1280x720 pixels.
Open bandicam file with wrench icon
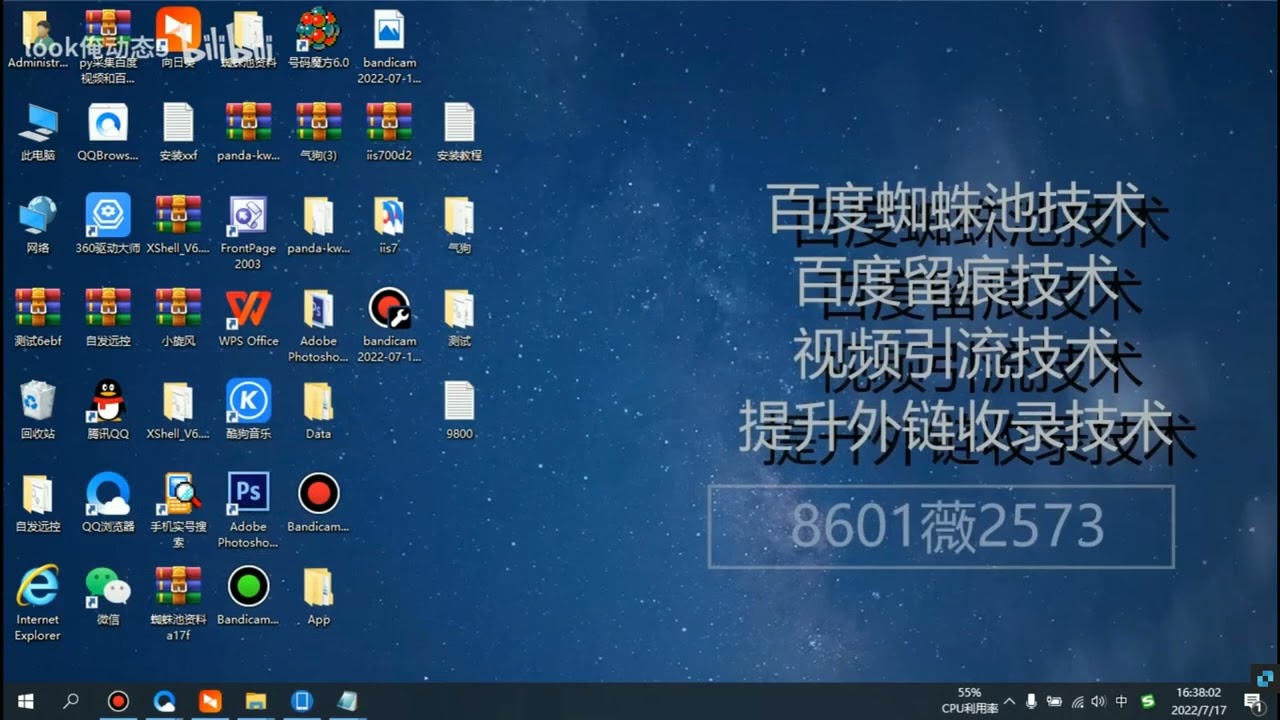(389, 308)
